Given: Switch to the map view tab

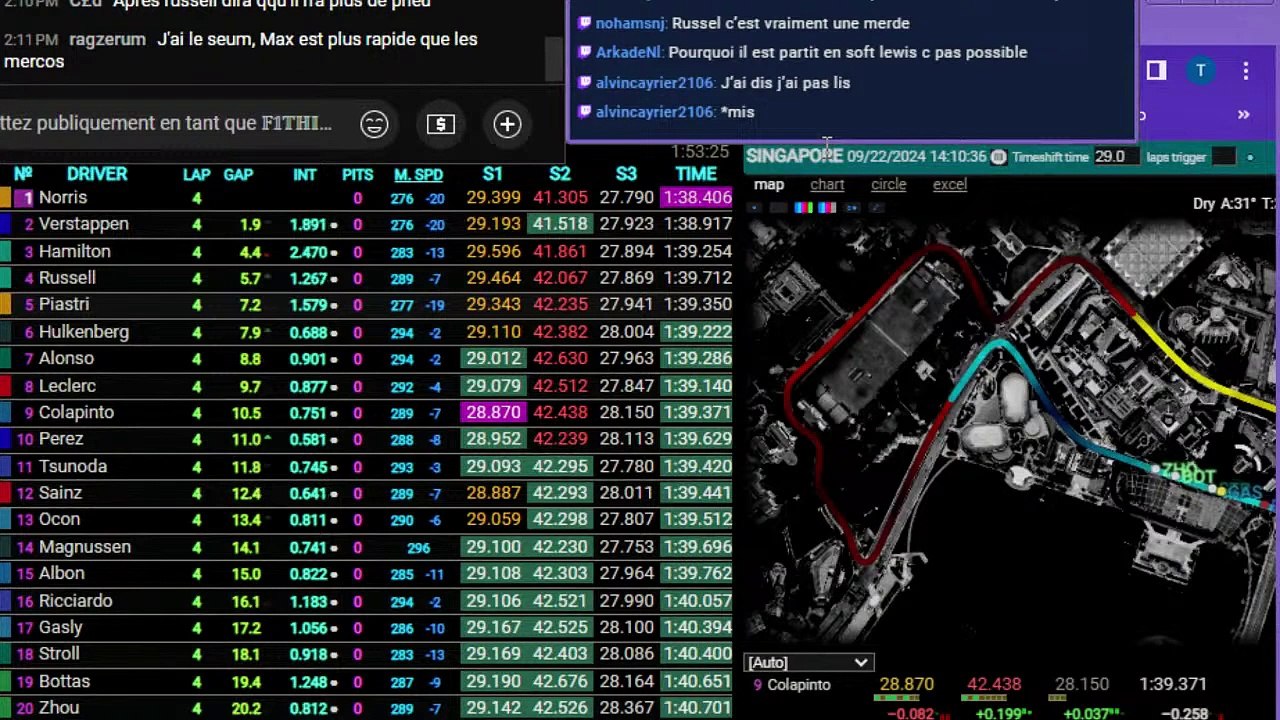Looking at the screenshot, I should pyautogui.click(x=768, y=184).
